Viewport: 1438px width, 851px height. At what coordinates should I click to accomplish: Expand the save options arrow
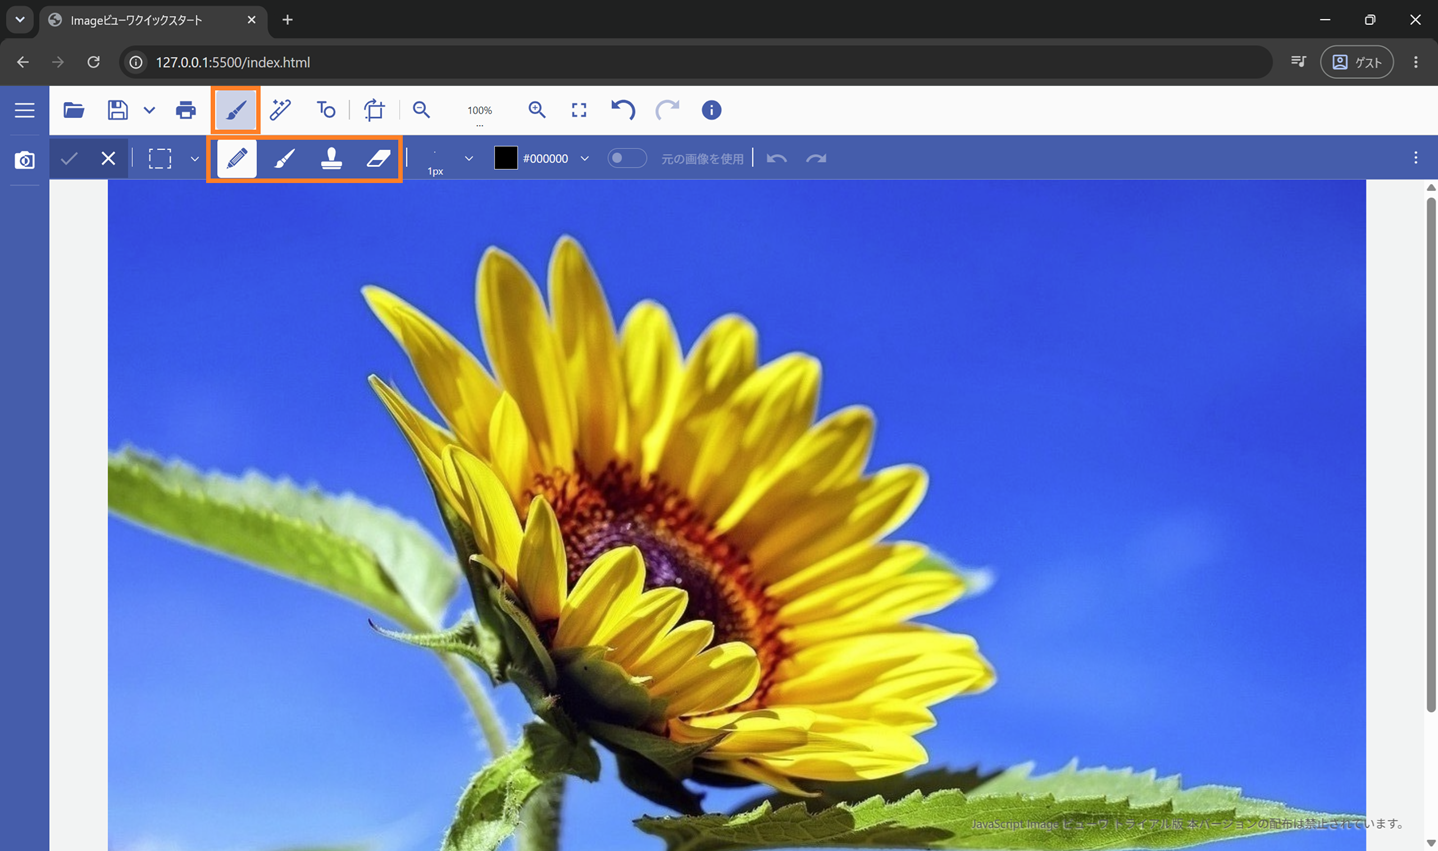point(149,110)
